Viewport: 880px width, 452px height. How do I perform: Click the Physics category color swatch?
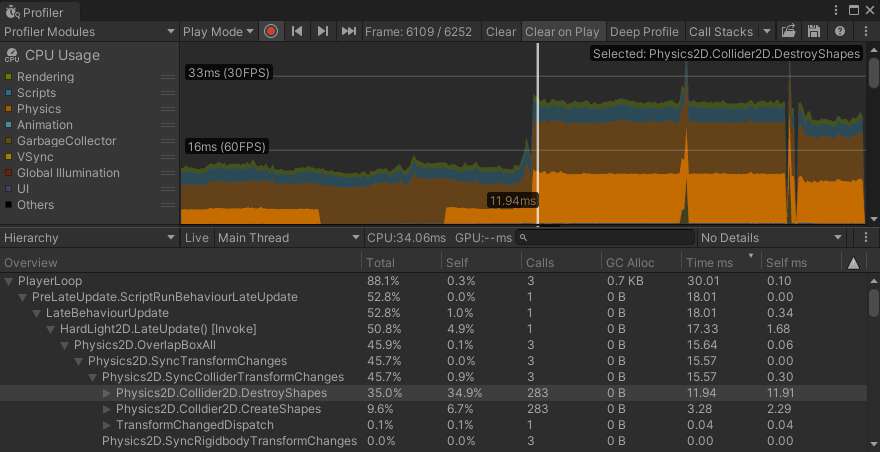click(x=8, y=109)
